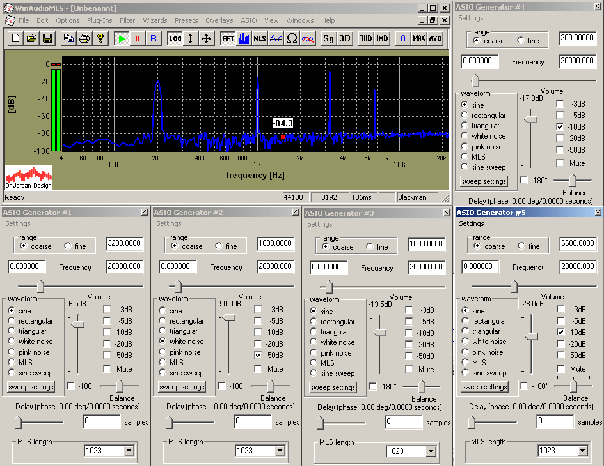Click the Omega impedance toolbar icon

(x=291, y=38)
